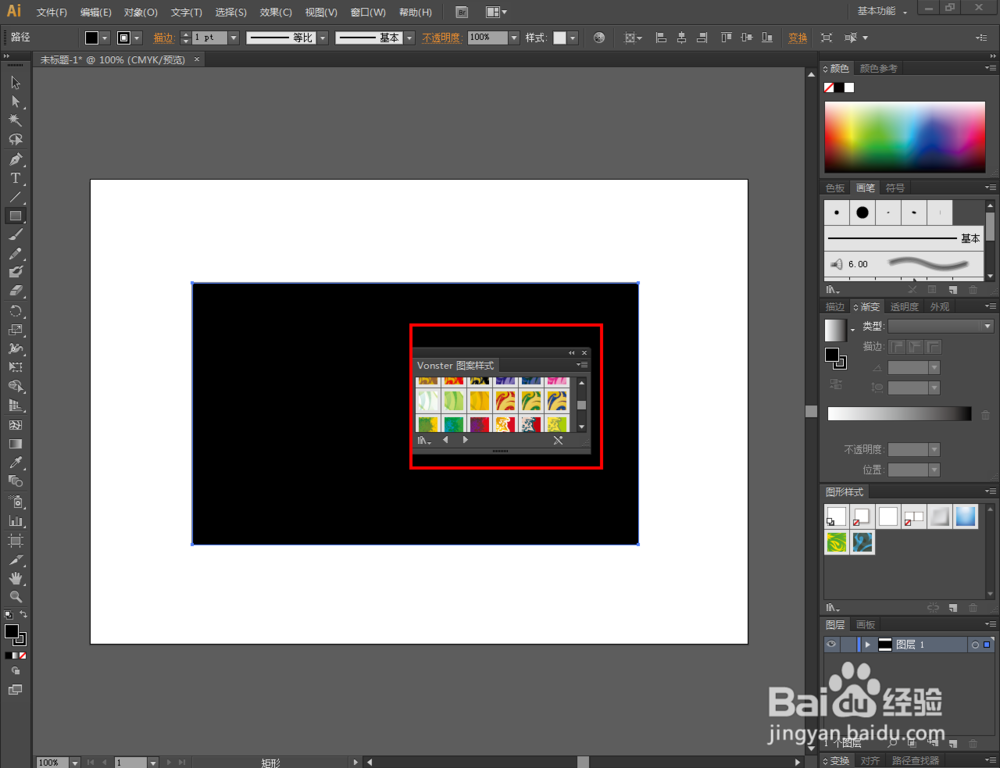Select the Direct Selection tool
Viewport: 1000px width, 768px height.
15,102
